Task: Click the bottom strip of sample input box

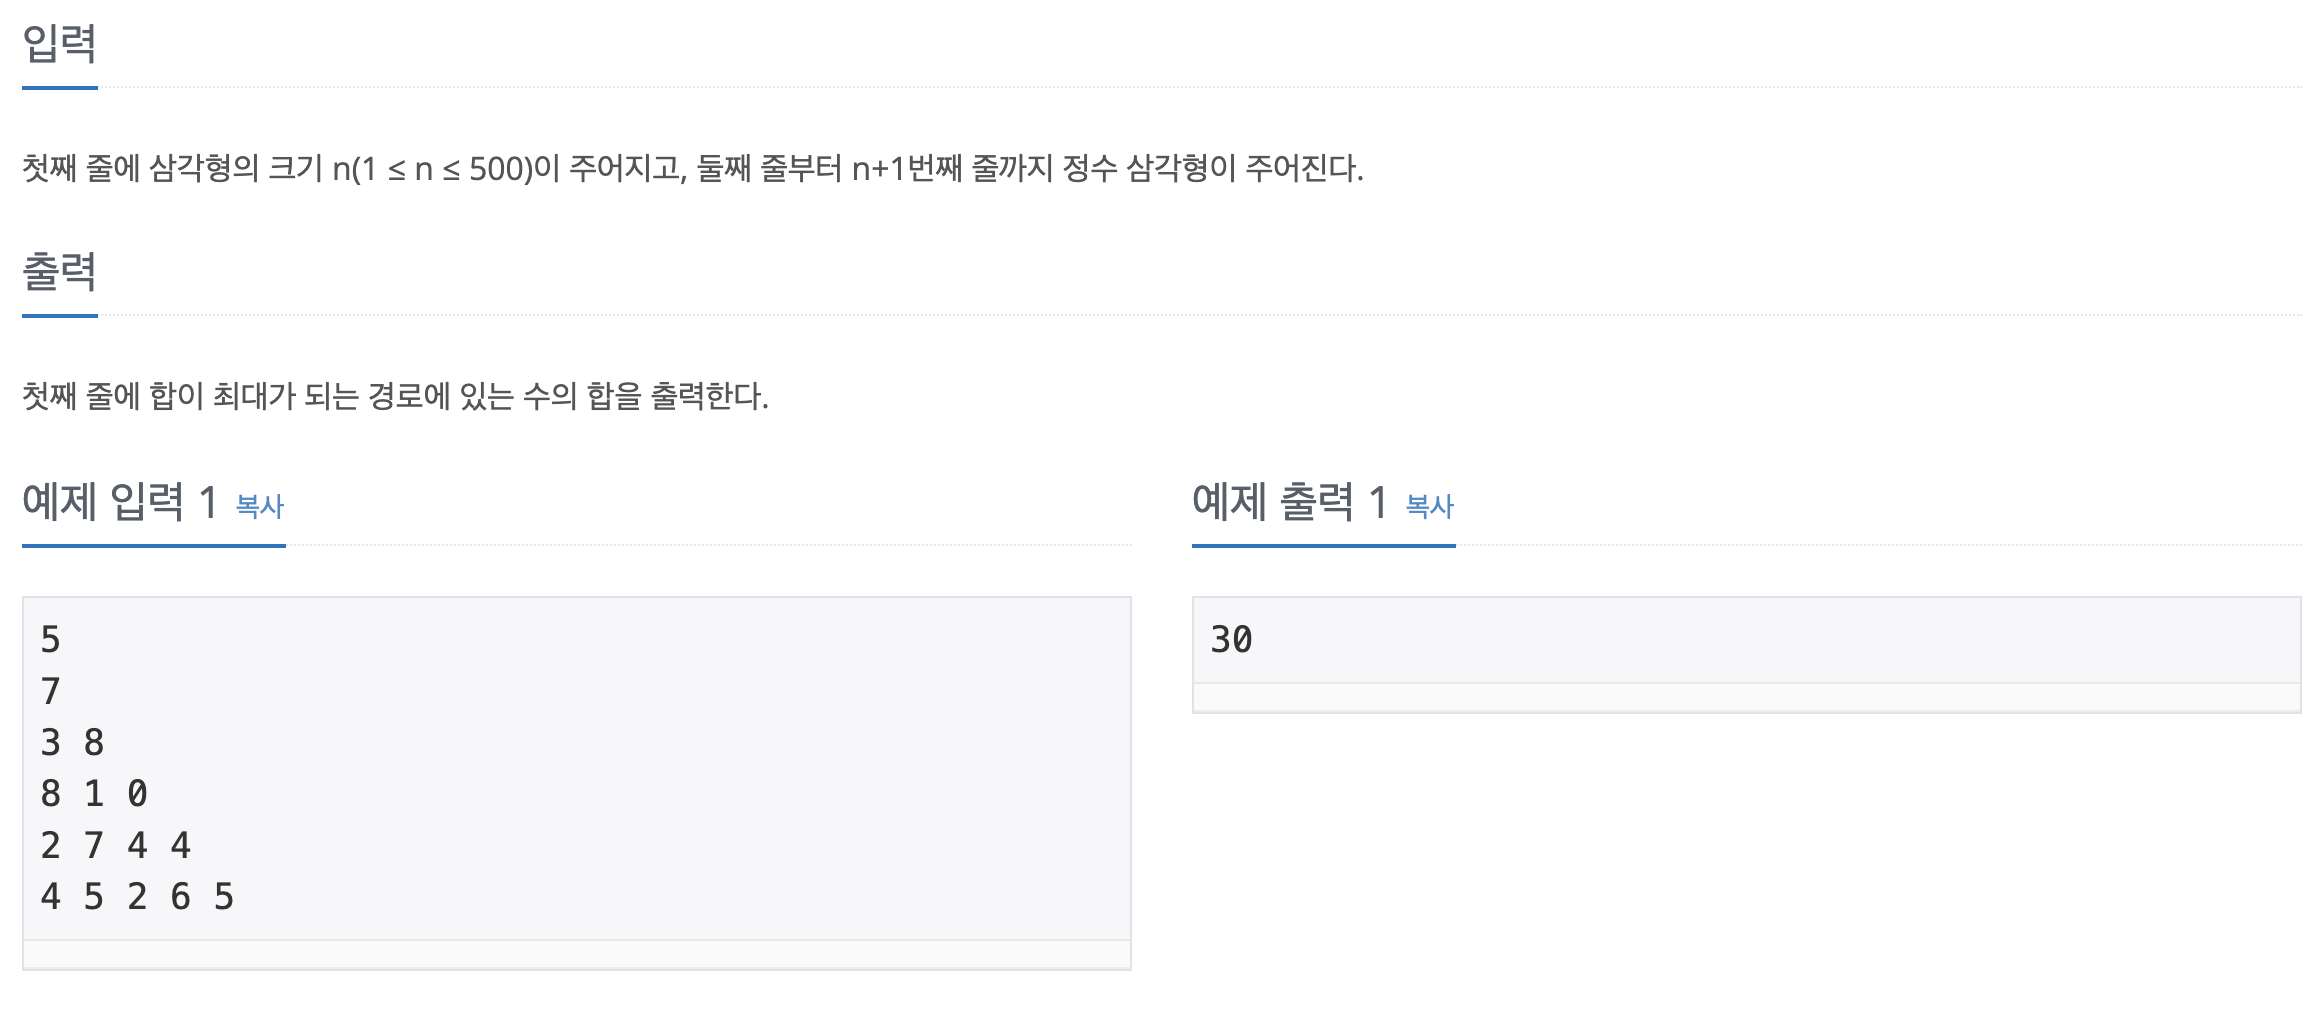Action: coord(577,955)
